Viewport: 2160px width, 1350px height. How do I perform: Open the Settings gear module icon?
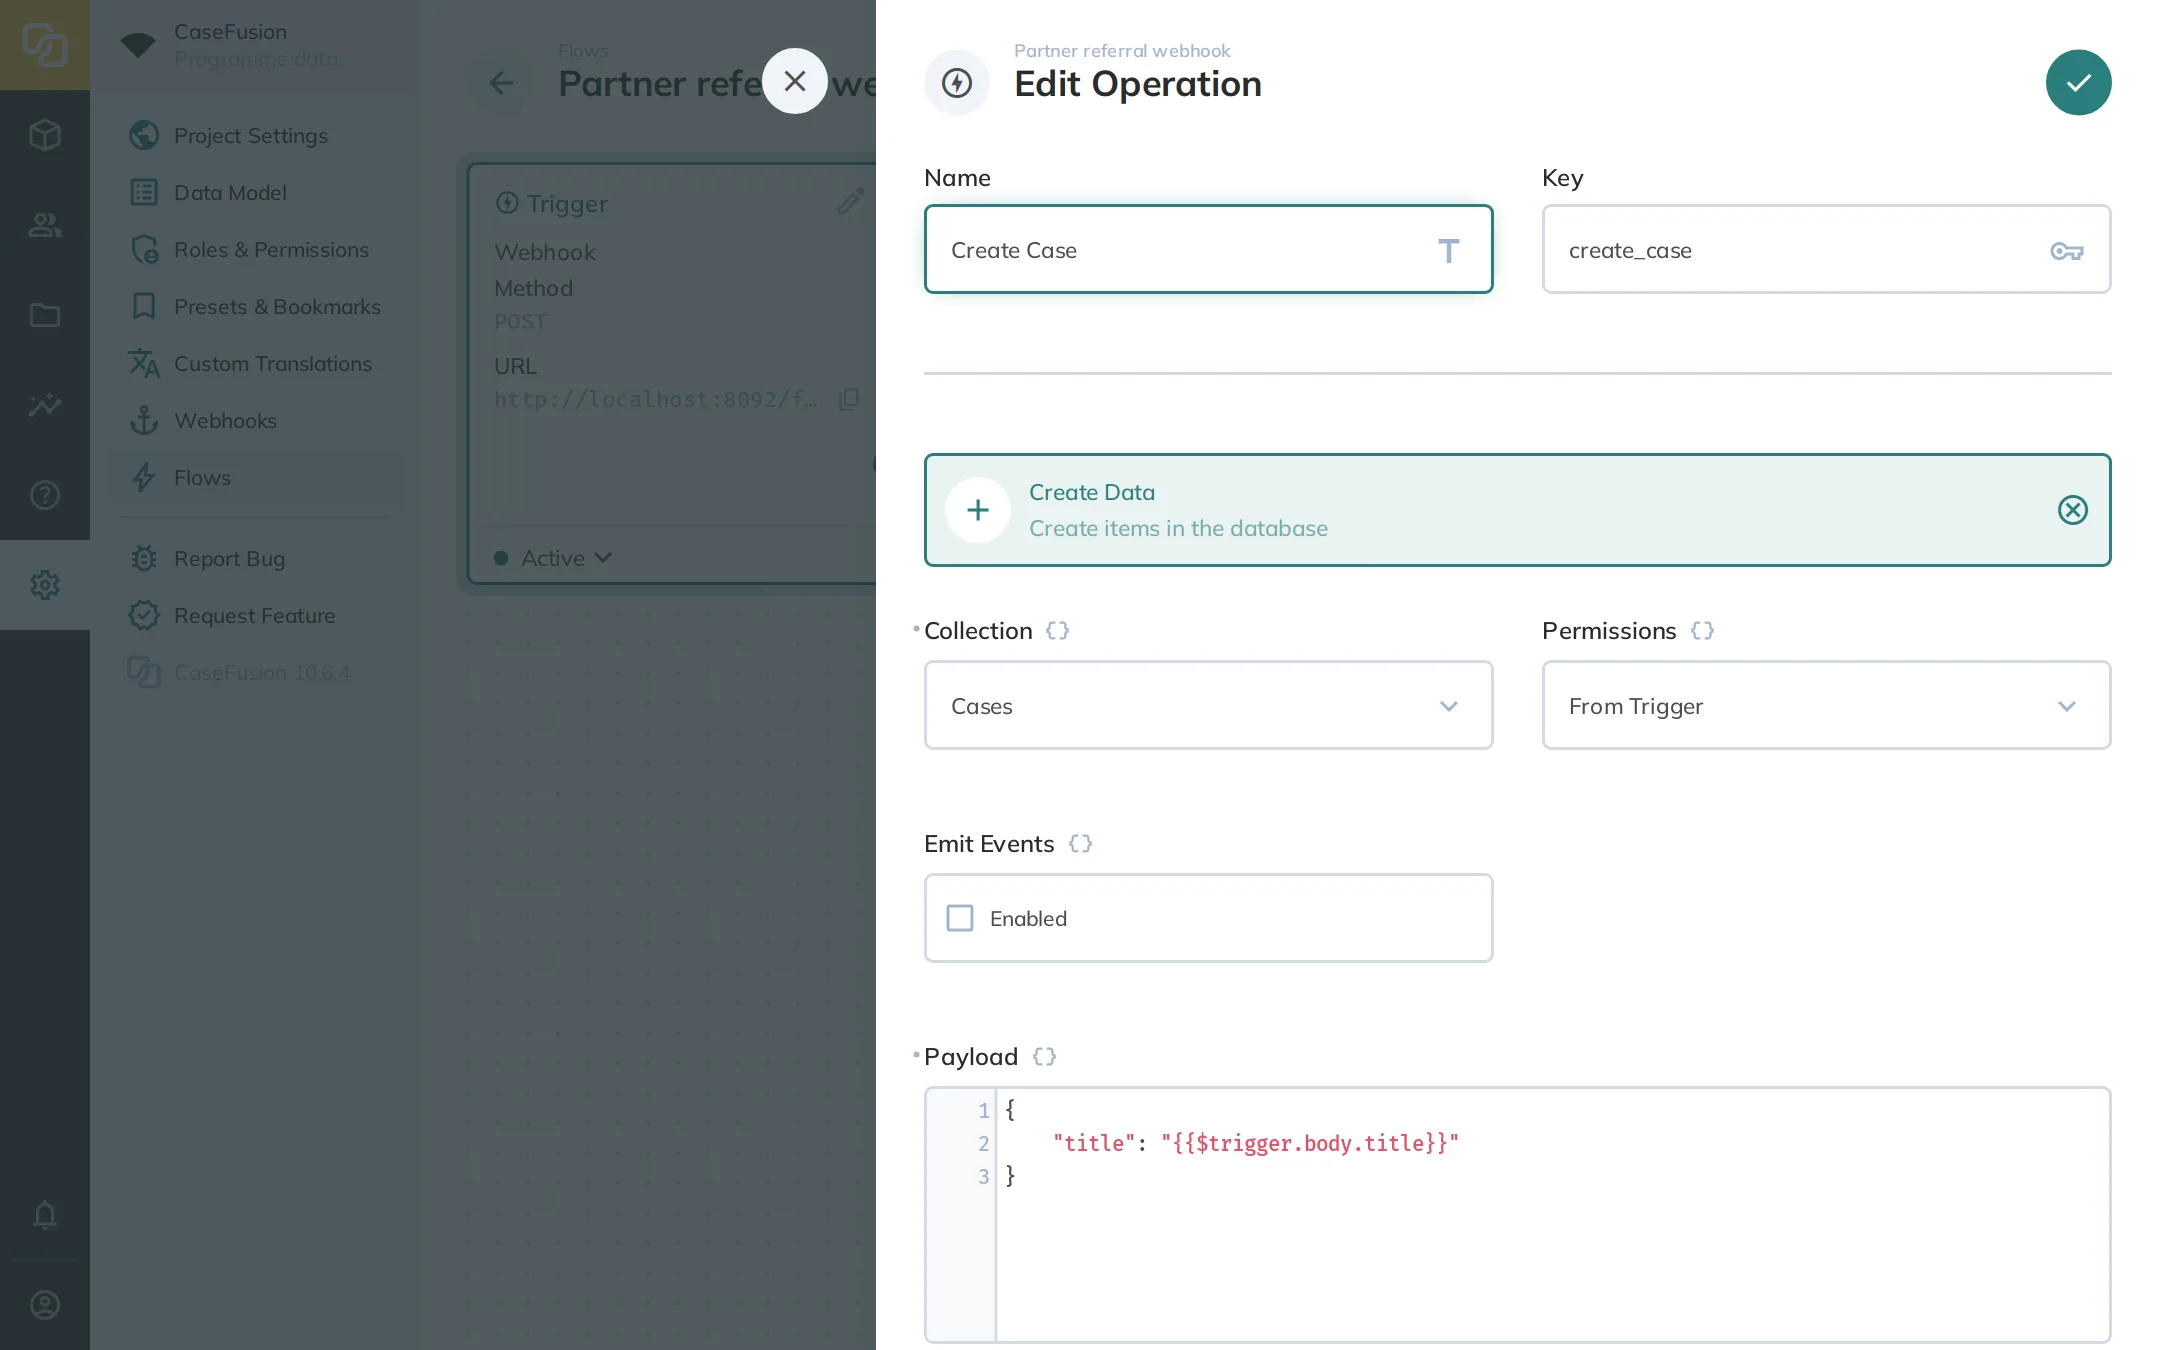click(x=45, y=585)
